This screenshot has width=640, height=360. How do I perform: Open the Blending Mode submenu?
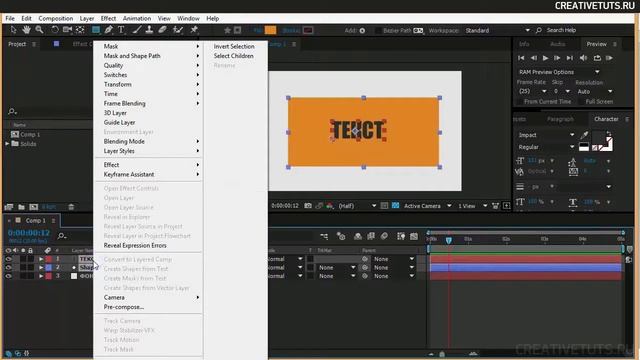[149, 141]
